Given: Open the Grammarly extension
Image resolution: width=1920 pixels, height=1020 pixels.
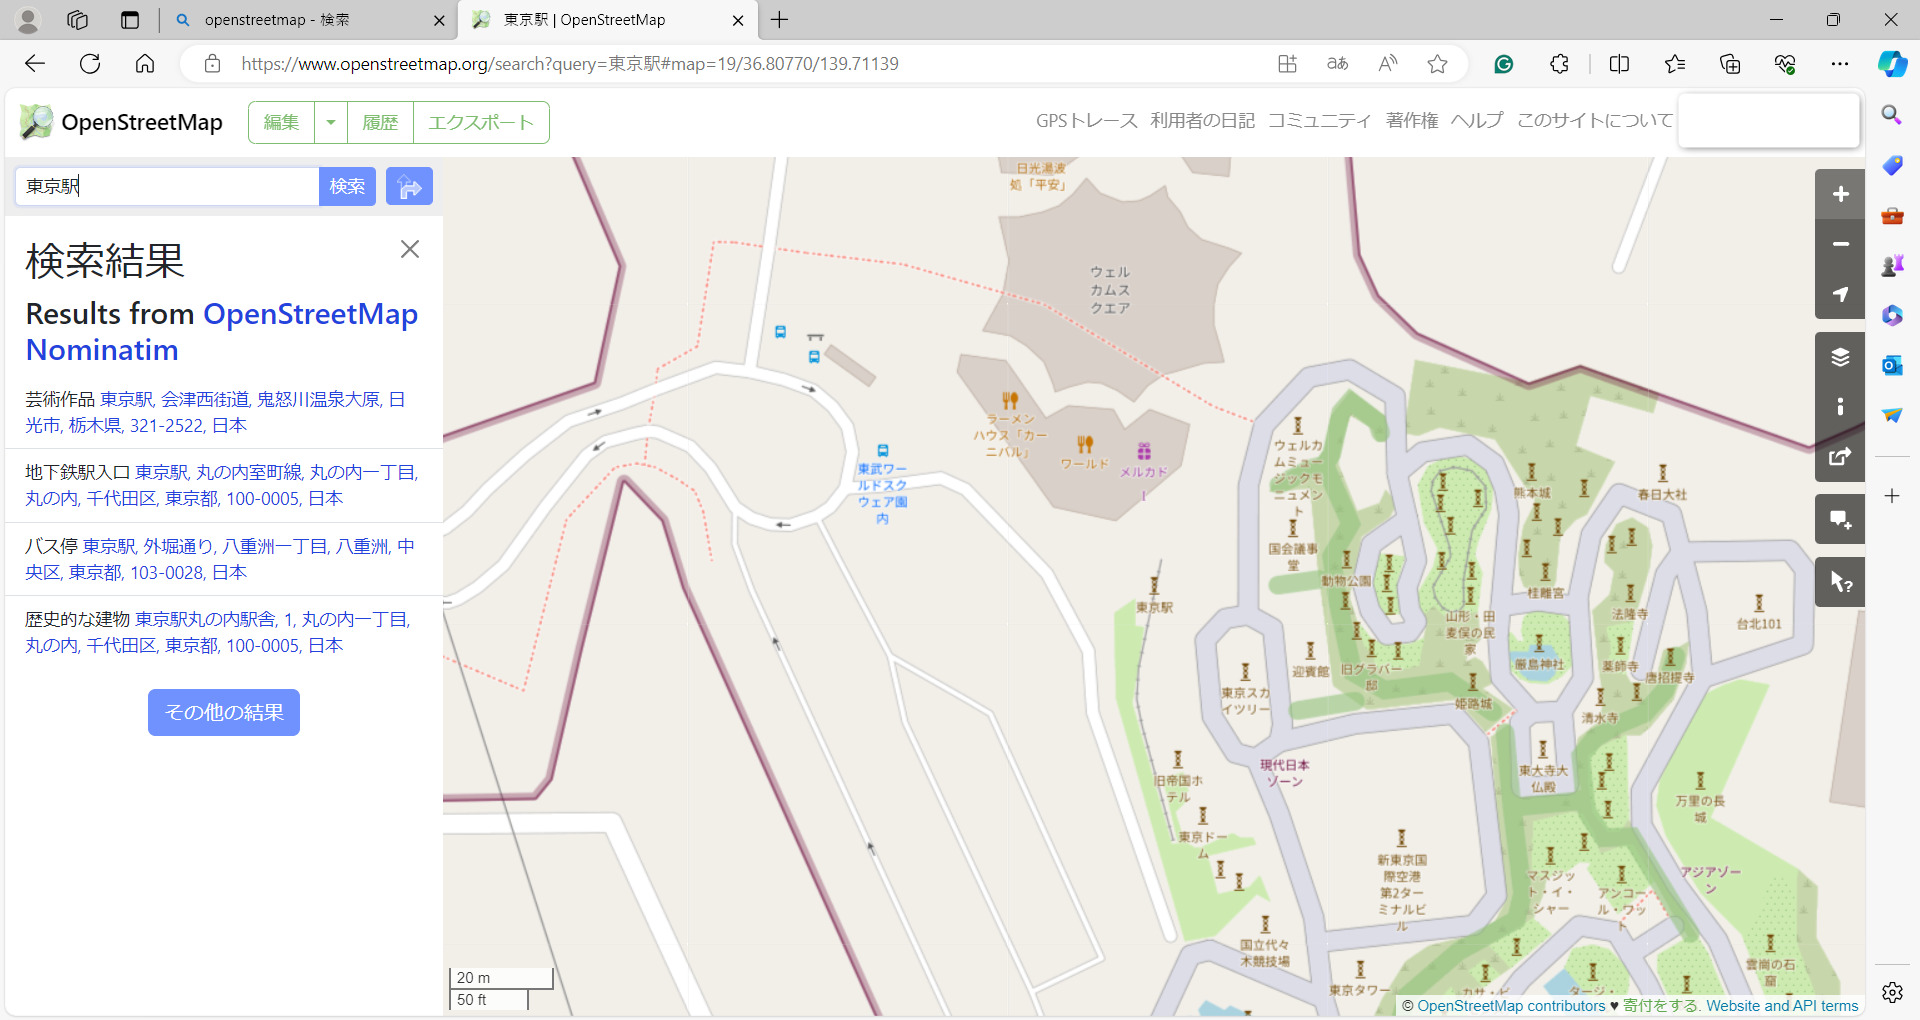Looking at the screenshot, I should (1503, 63).
